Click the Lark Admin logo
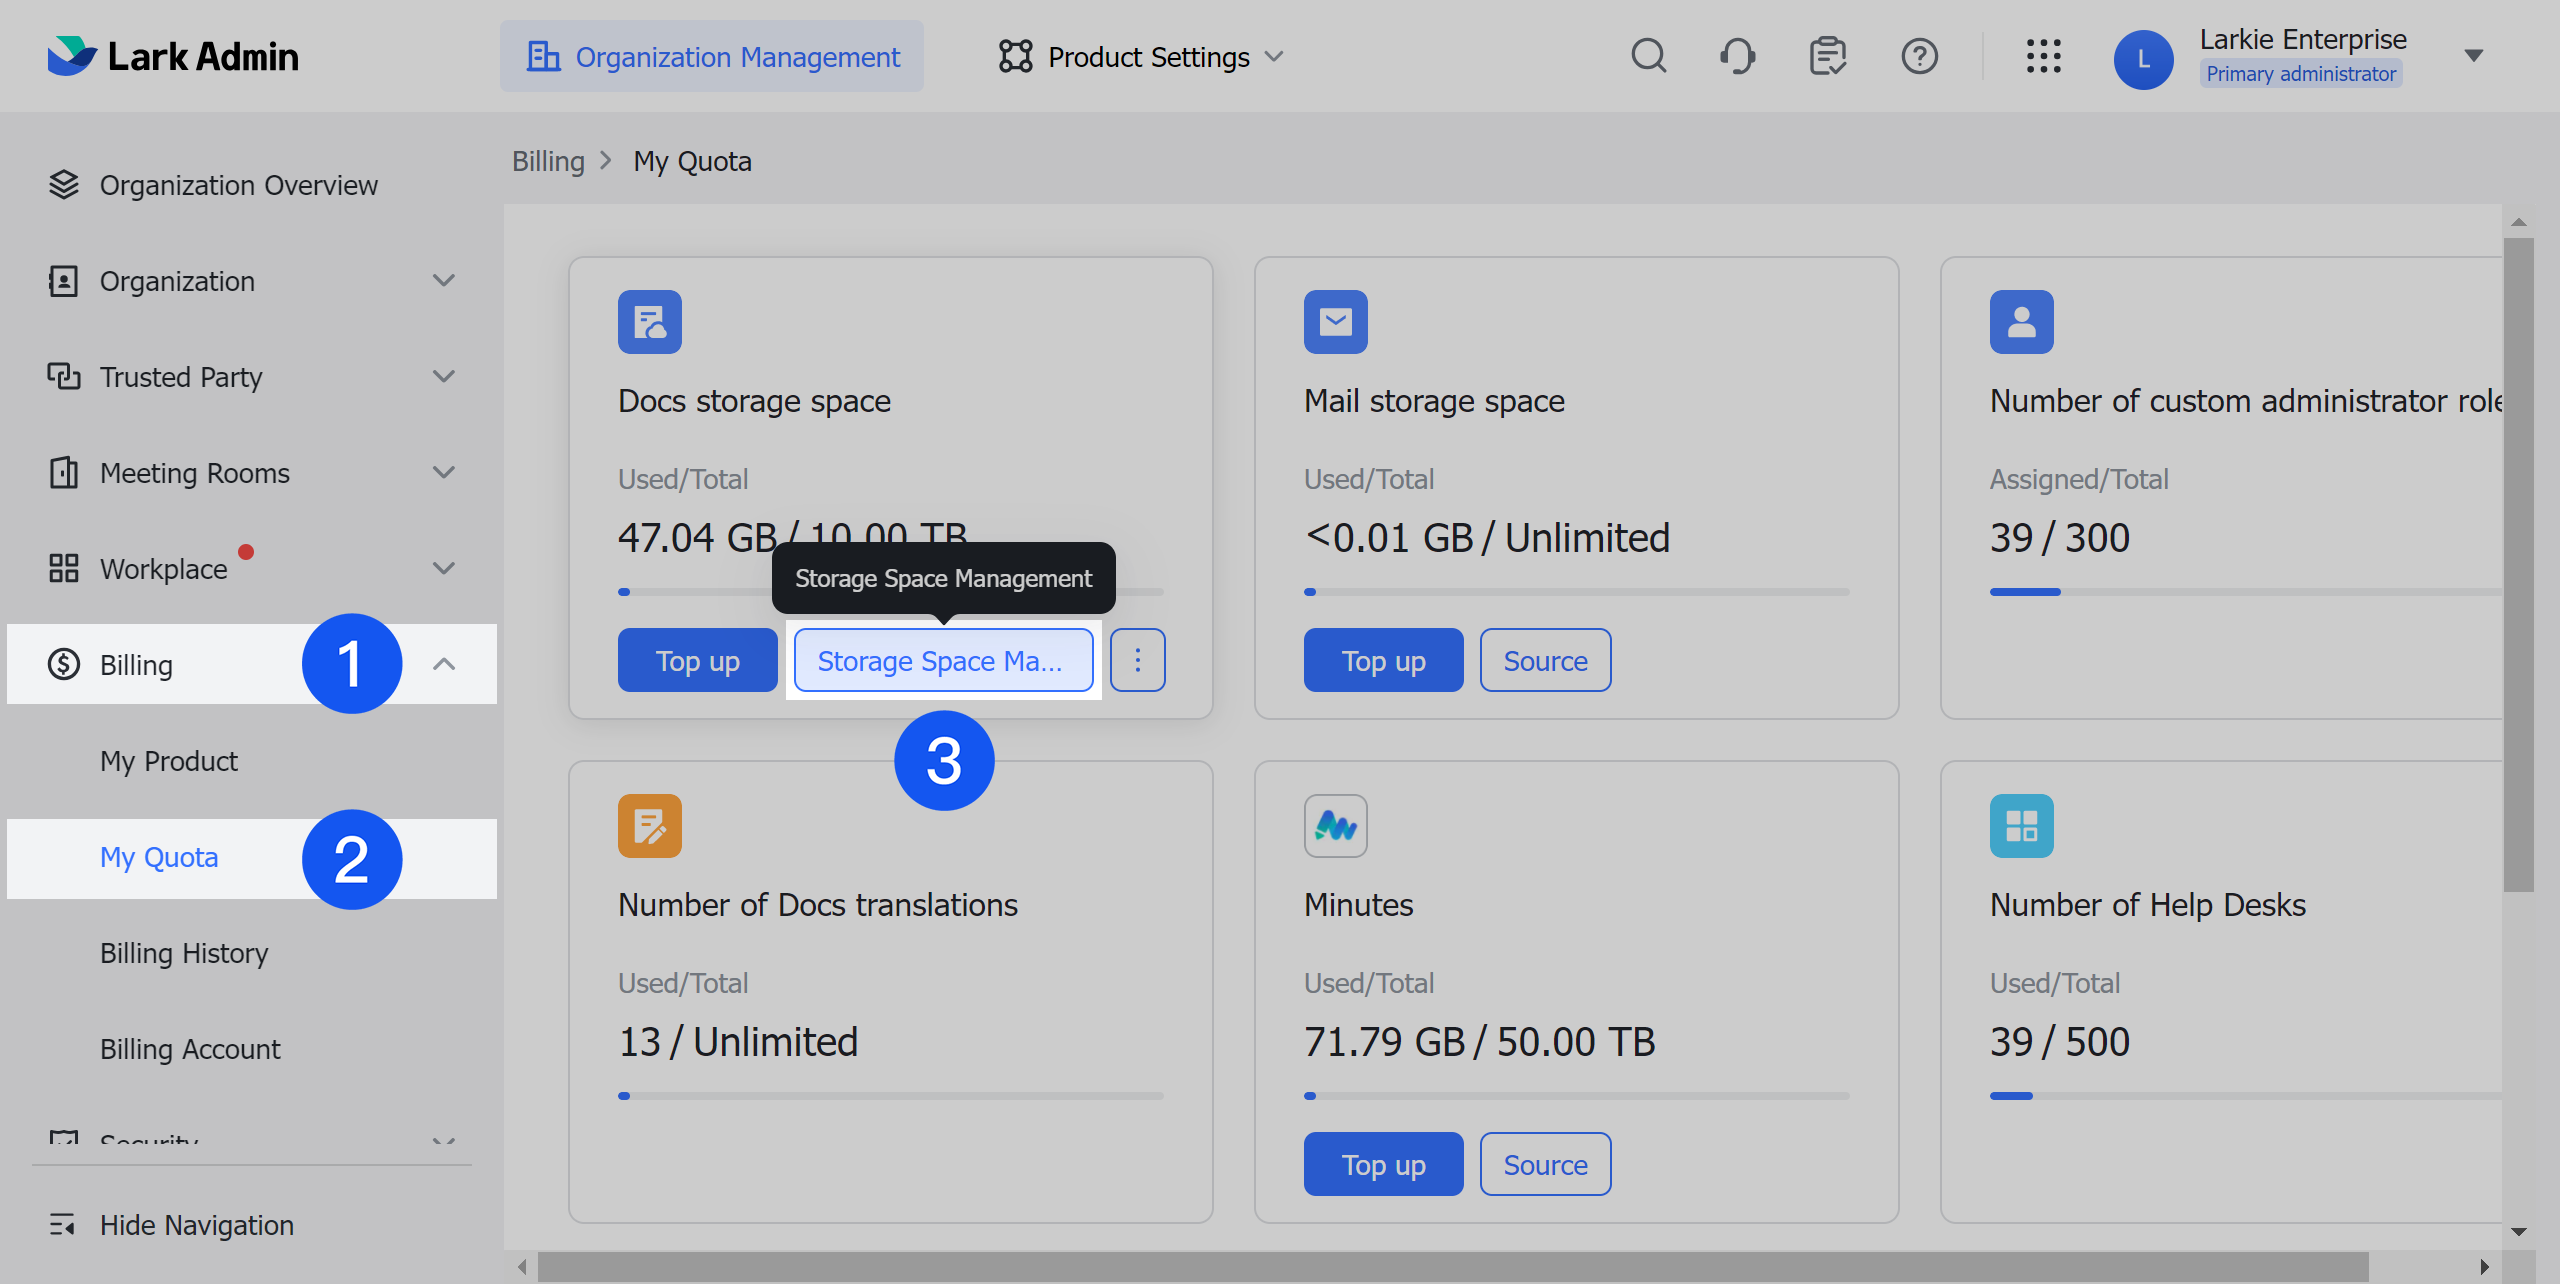This screenshot has width=2560, height=1284. pos(172,56)
